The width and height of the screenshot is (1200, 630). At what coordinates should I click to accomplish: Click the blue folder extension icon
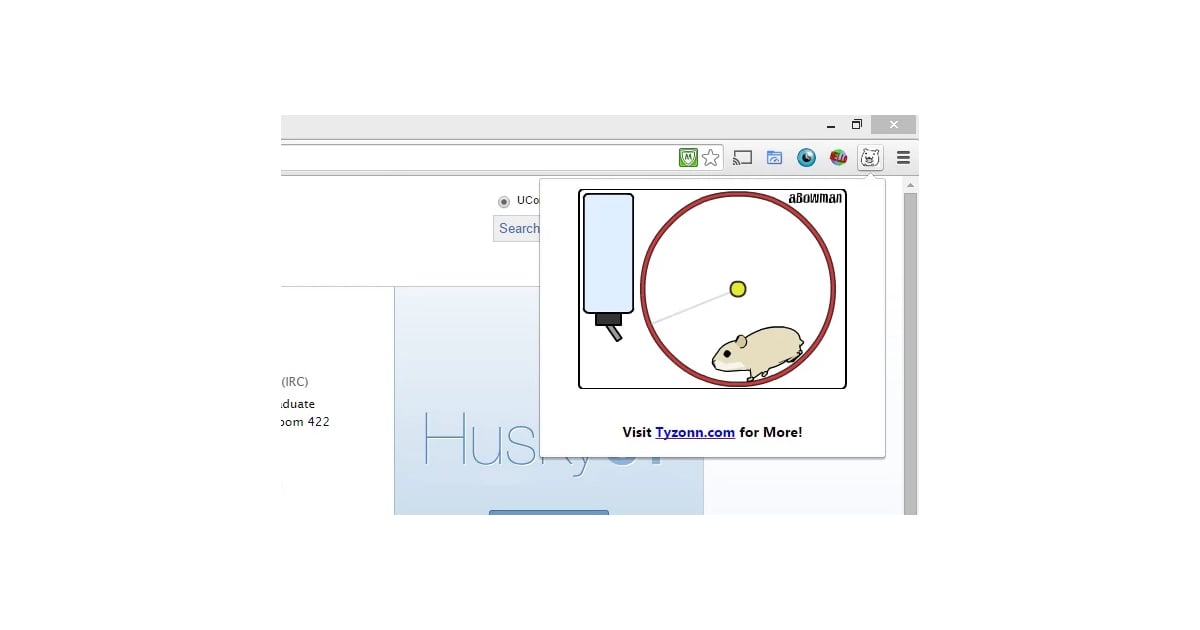pyautogui.click(x=774, y=157)
